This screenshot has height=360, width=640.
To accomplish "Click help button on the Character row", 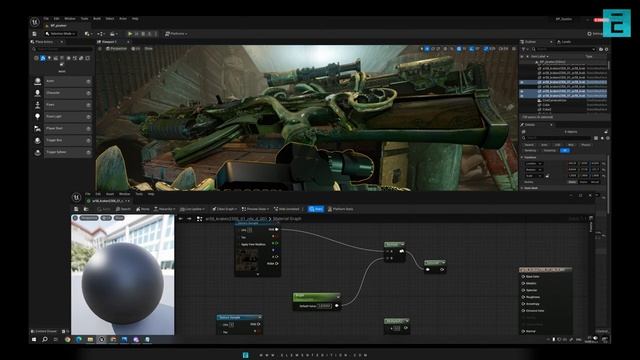I will click(88, 93).
